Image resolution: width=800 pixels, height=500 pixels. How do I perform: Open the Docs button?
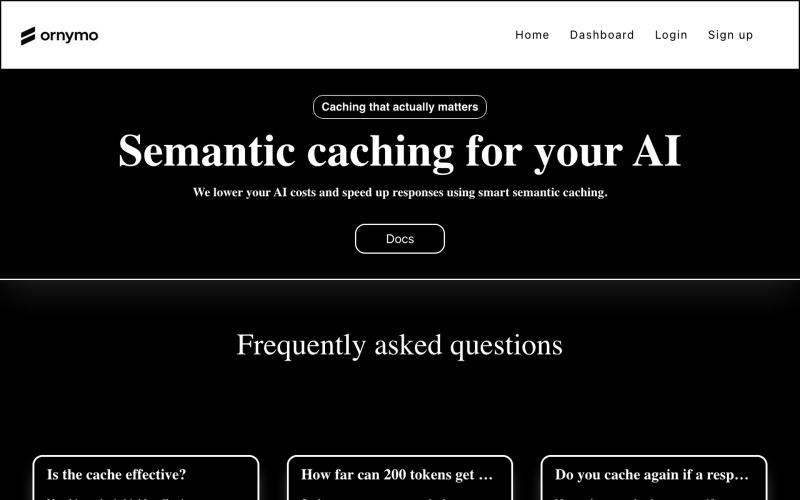click(x=400, y=239)
